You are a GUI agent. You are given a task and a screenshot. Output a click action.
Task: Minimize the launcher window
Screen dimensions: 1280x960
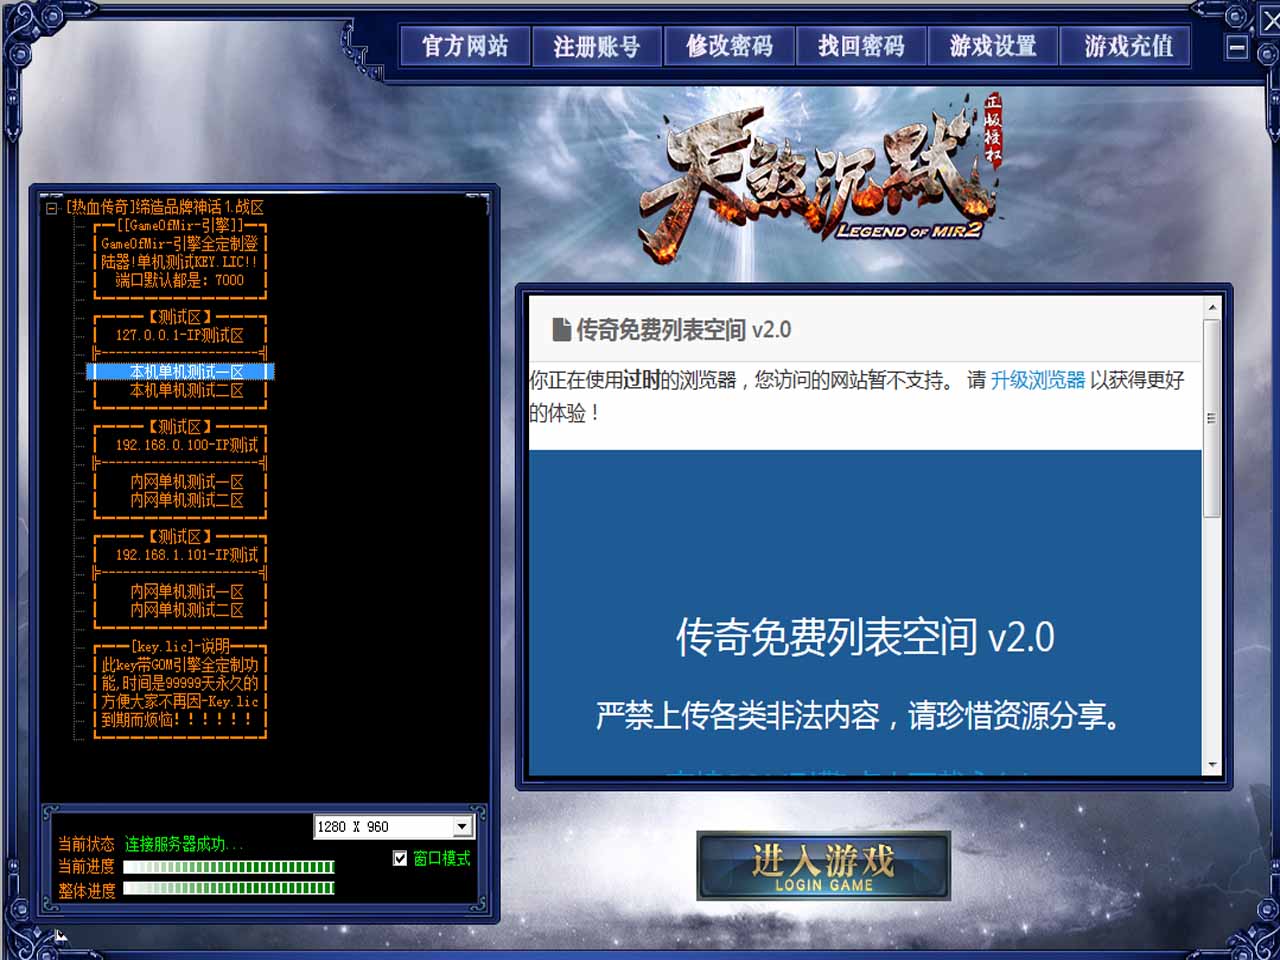point(1237,47)
